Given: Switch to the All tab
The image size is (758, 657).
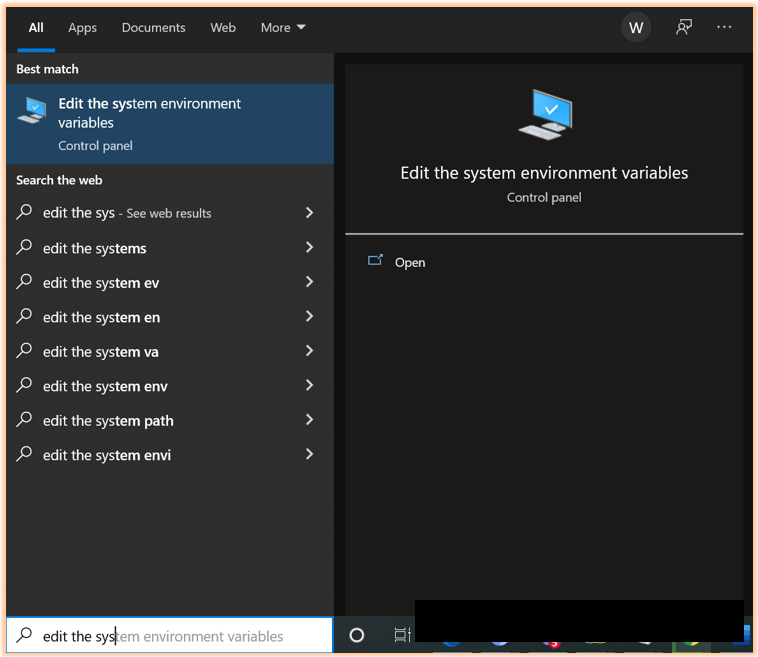Looking at the screenshot, I should click(36, 28).
